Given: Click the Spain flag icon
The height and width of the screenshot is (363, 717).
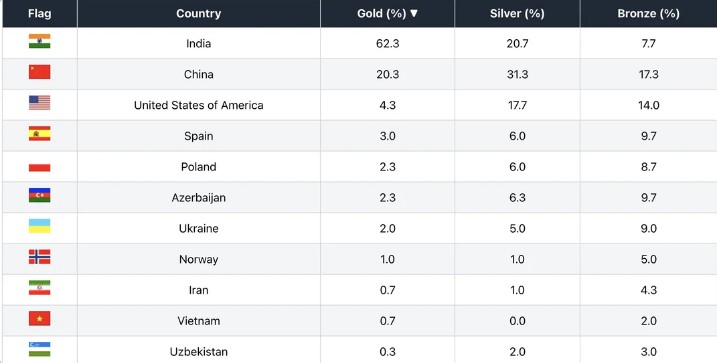Looking at the screenshot, I should [40, 133].
